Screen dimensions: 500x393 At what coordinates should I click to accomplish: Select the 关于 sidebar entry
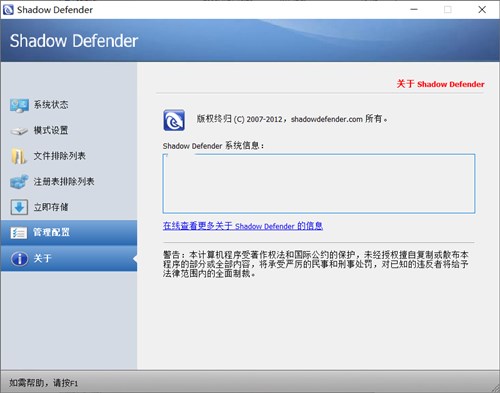click(69, 258)
